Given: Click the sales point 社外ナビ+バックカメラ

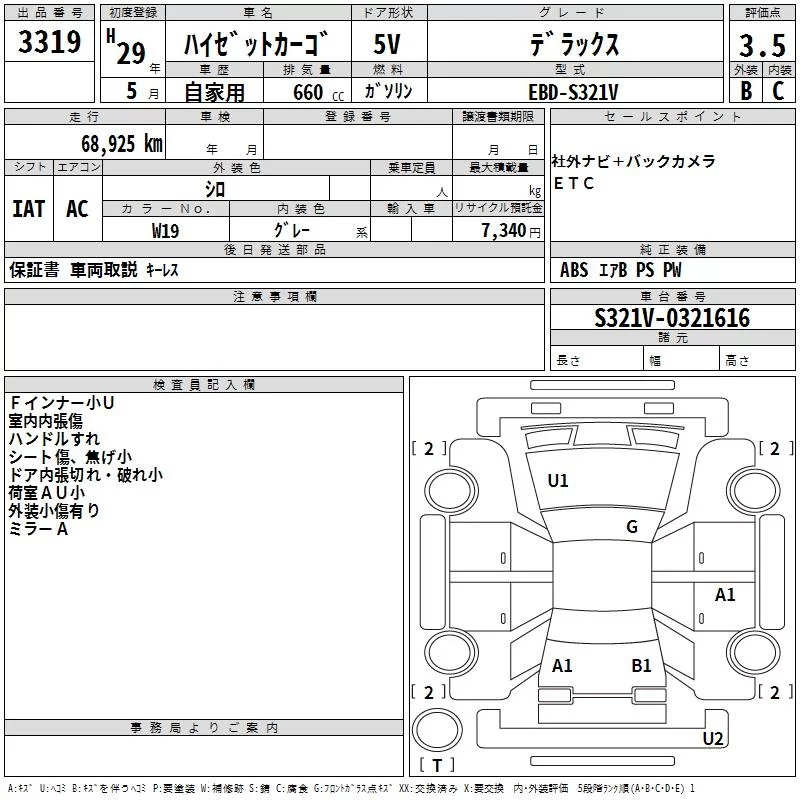Looking at the screenshot, I should click(x=633, y=161).
